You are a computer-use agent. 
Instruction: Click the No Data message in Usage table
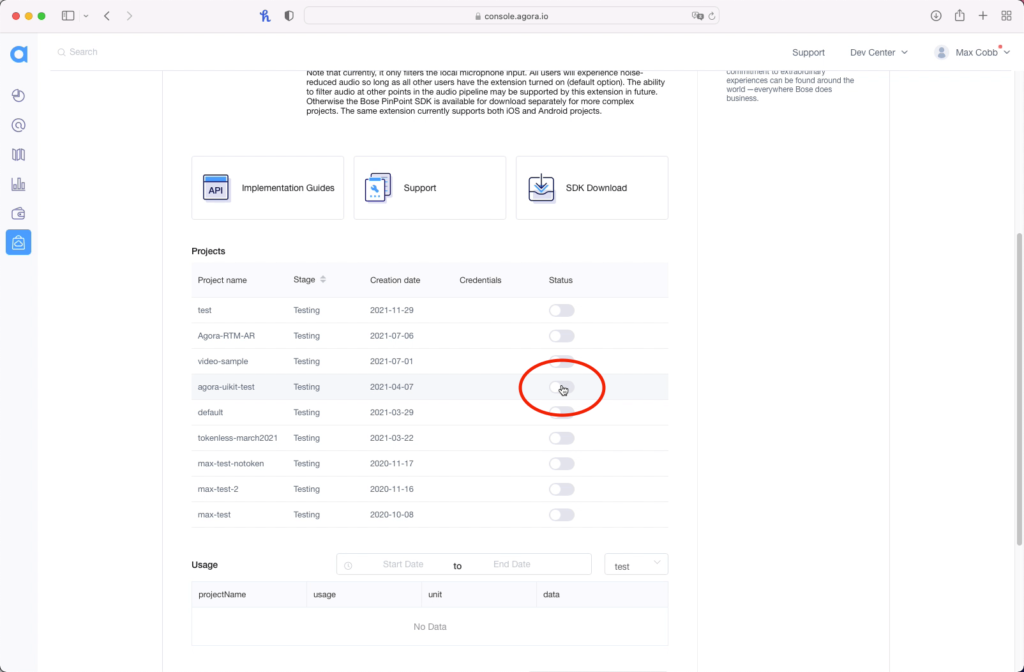point(430,627)
